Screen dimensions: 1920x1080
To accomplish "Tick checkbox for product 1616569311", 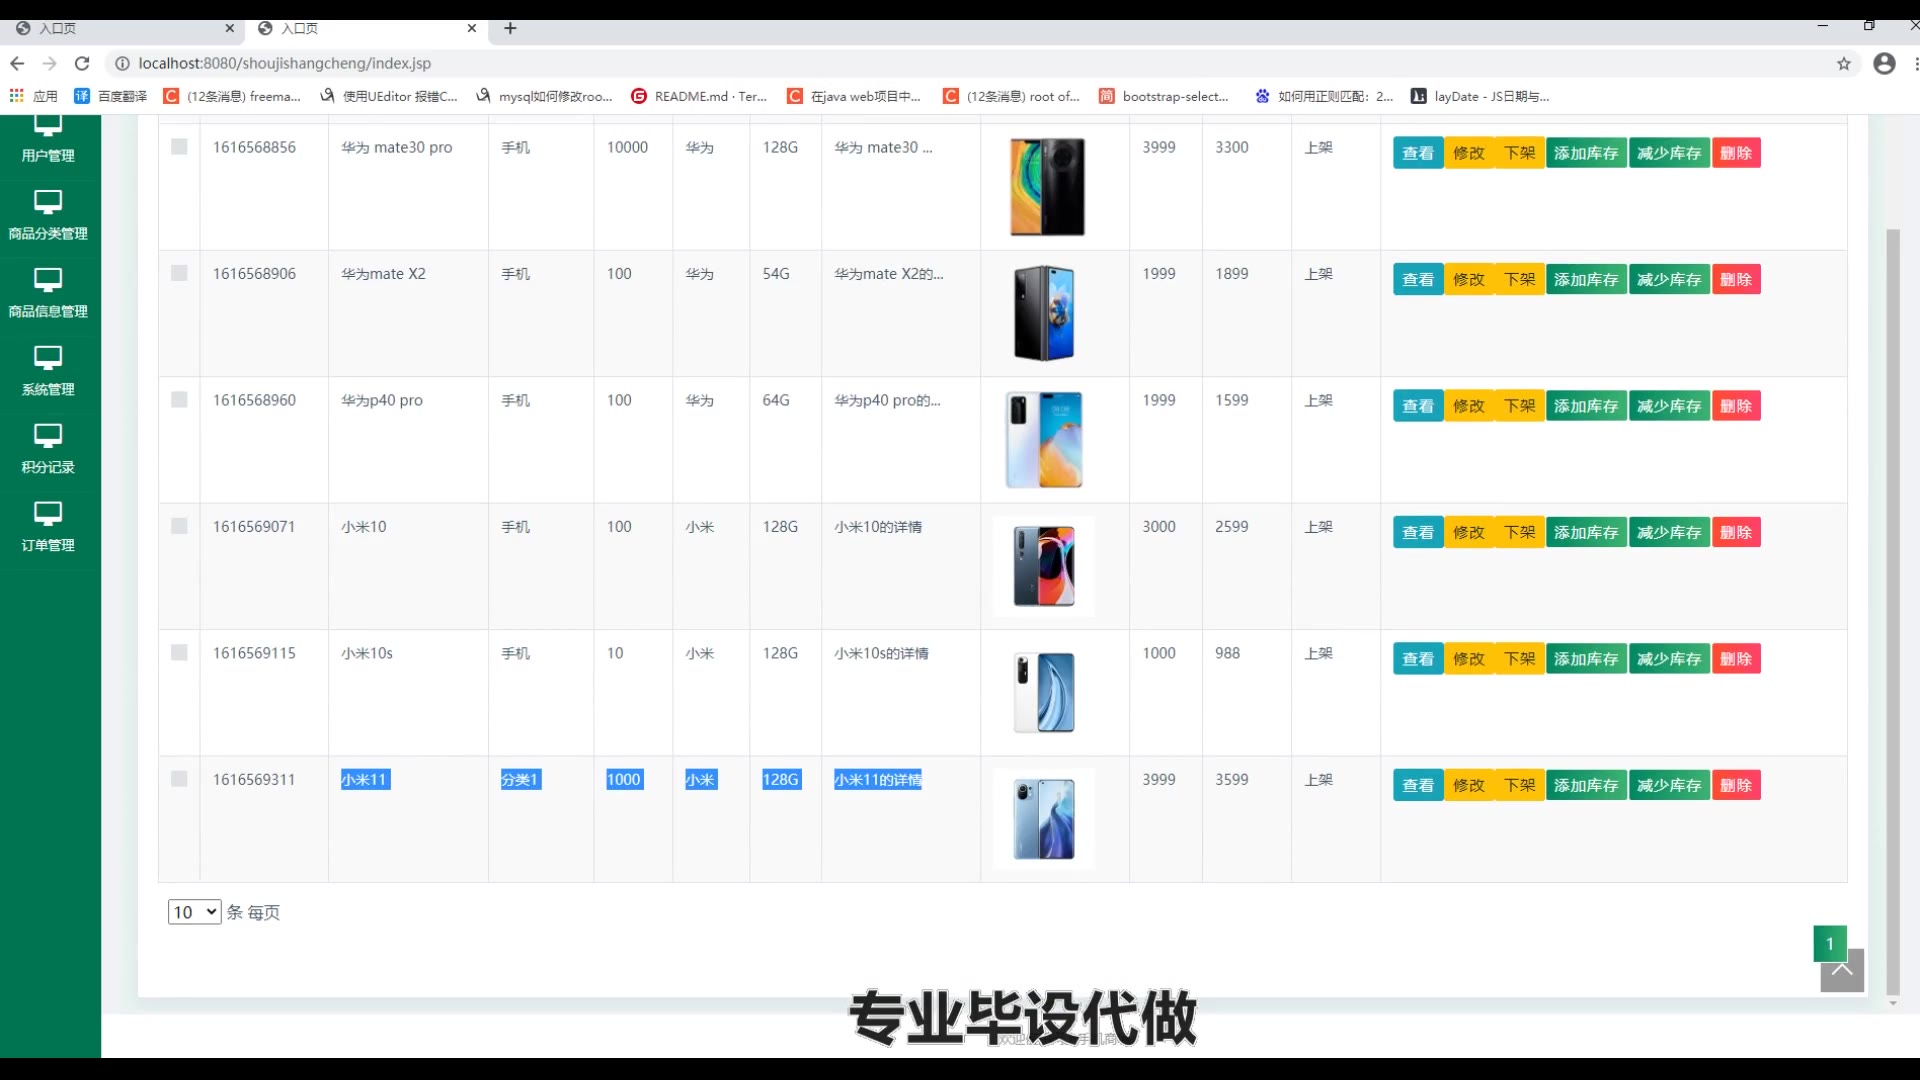I will point(179,779).
